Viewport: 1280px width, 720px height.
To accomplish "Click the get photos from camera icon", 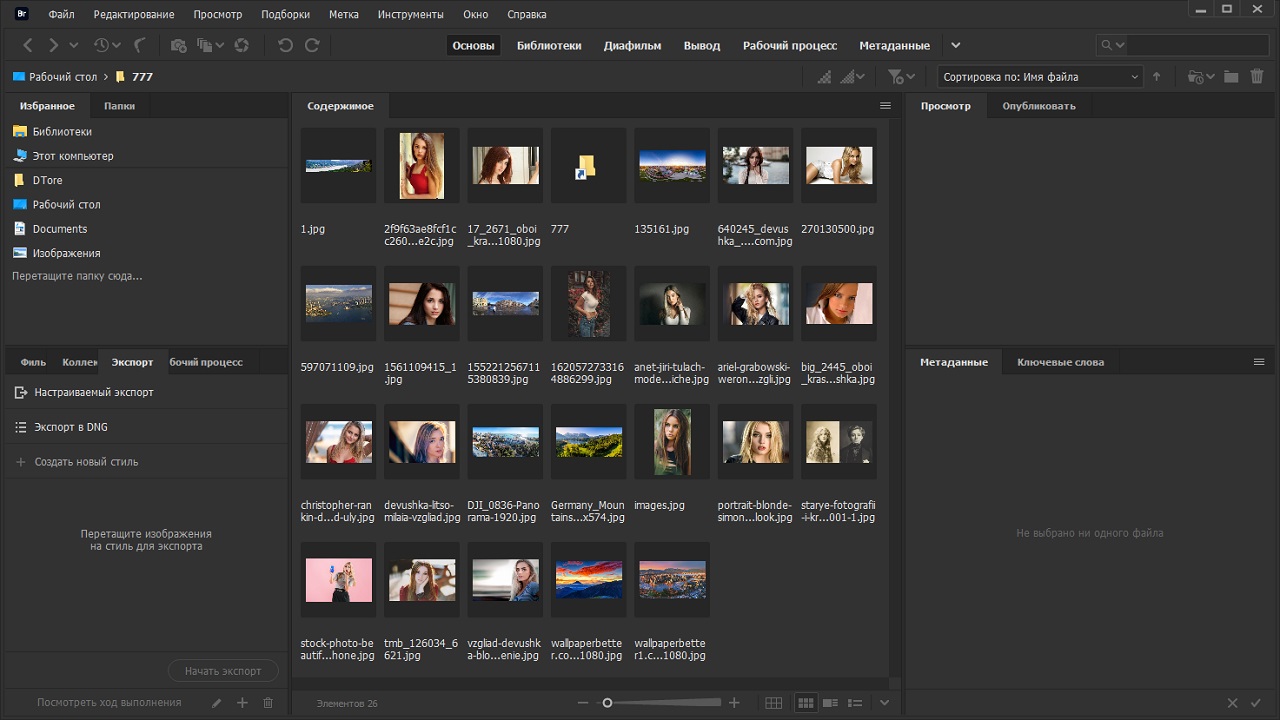I will click(x=178, y=45).
